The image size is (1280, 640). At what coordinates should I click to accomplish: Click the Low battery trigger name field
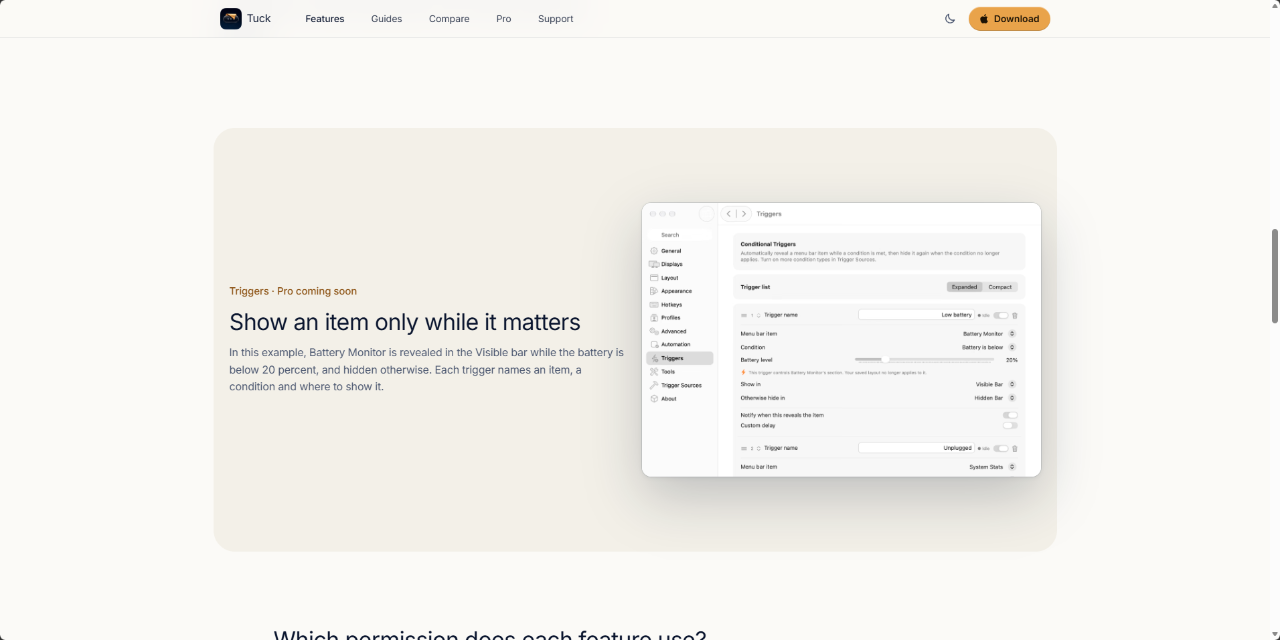(916, 315)
